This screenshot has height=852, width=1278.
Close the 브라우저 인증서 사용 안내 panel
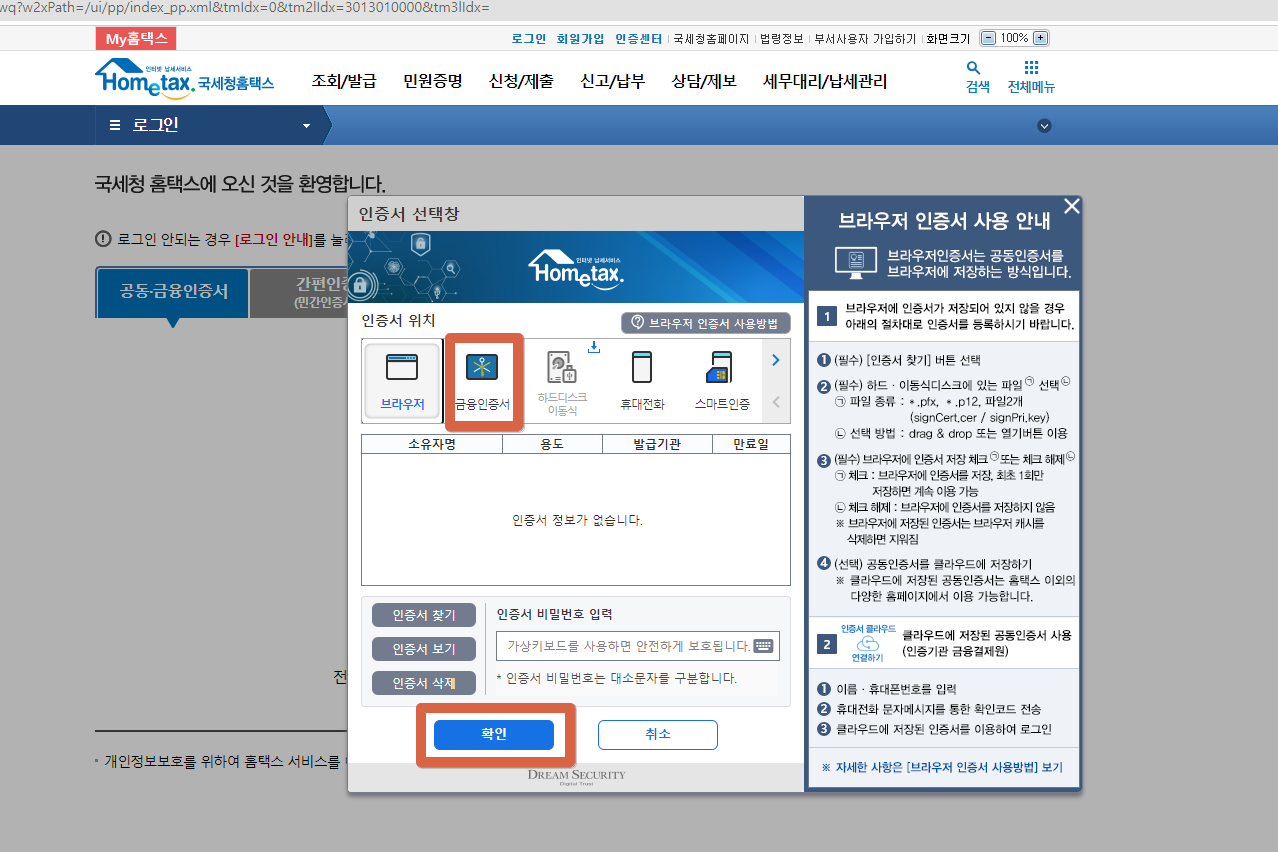(x=1072, y=206)
